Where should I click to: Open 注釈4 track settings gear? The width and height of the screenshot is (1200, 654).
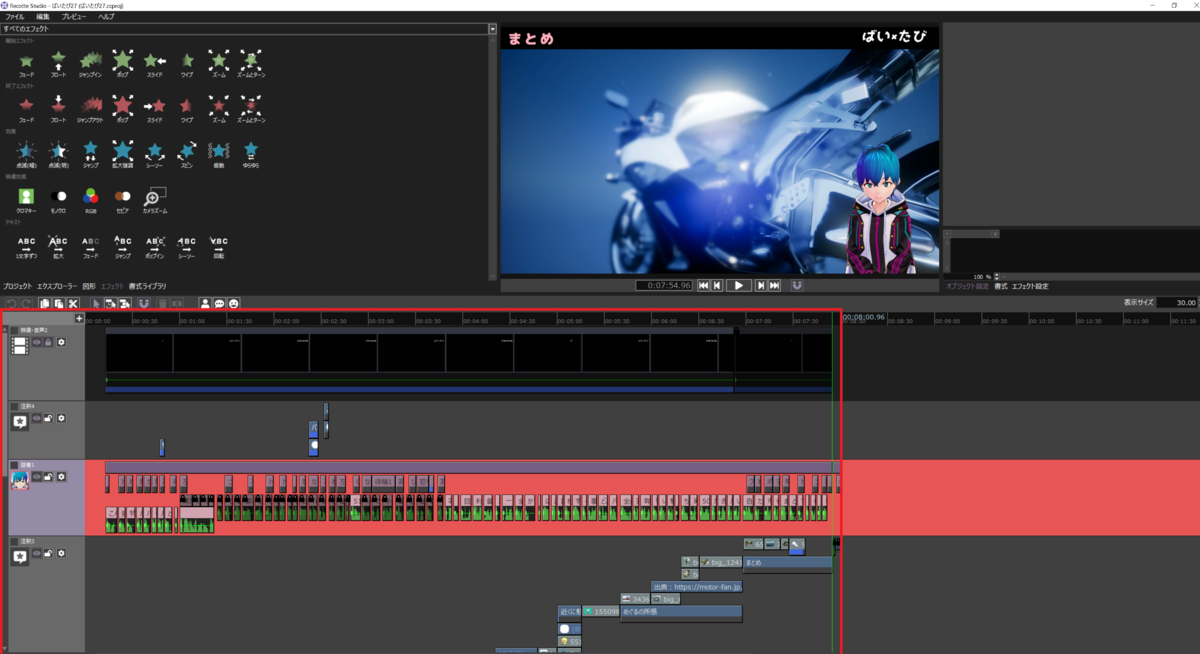tap(61, 418)
